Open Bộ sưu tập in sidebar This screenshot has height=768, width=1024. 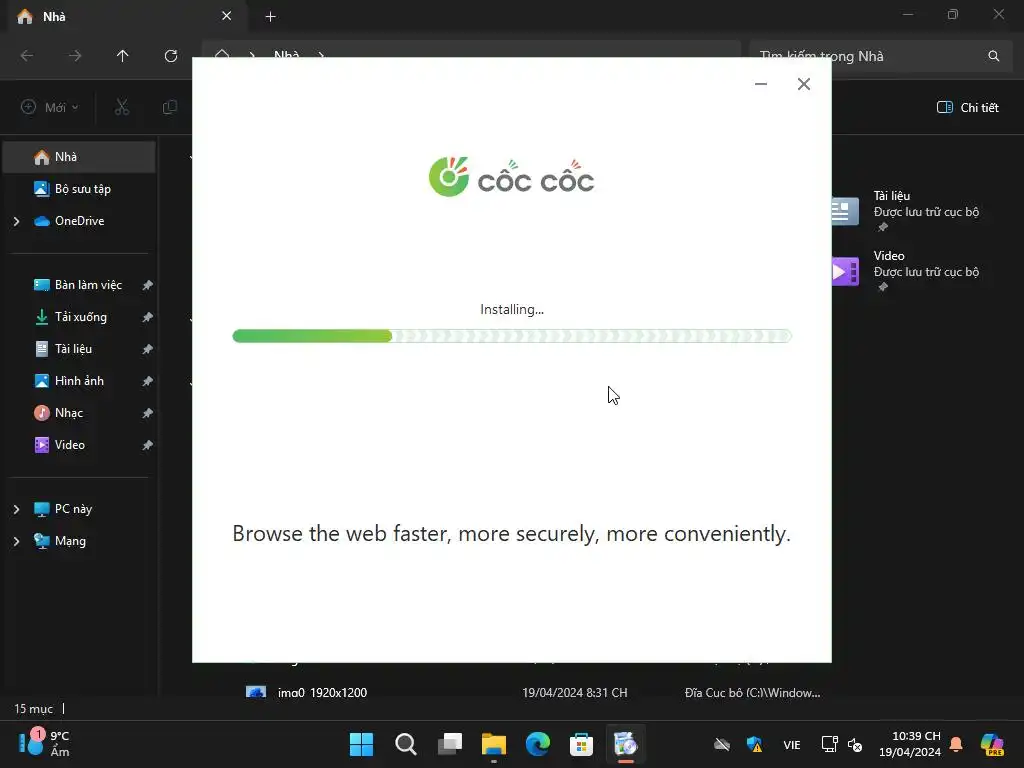click(79, 189)
